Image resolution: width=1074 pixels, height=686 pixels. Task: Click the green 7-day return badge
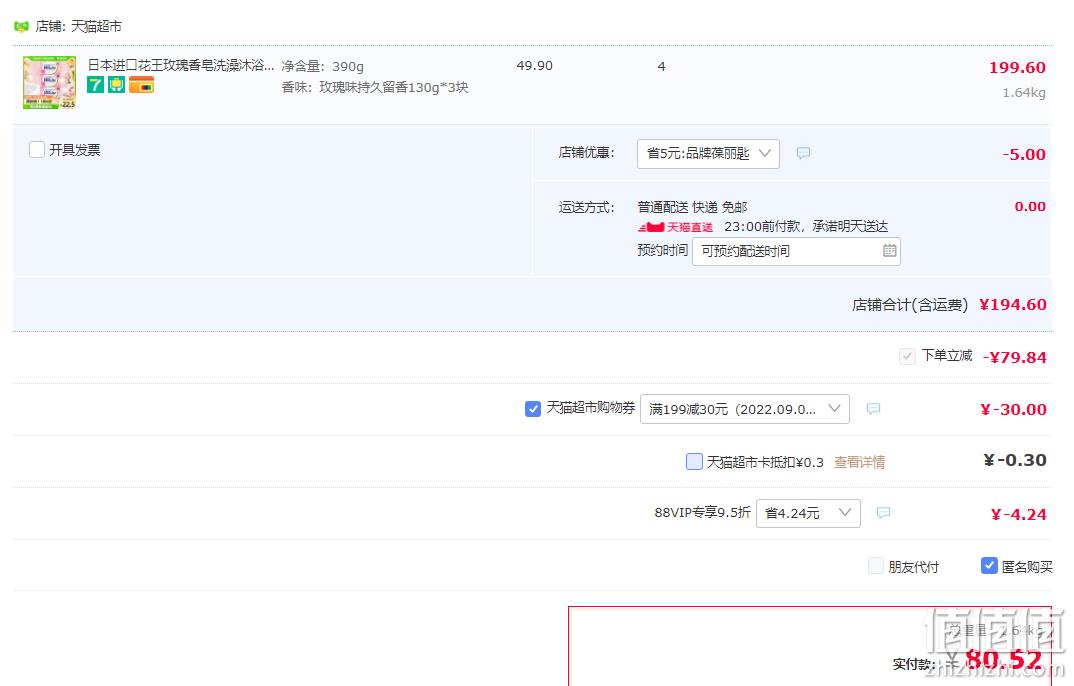[95, 85]
